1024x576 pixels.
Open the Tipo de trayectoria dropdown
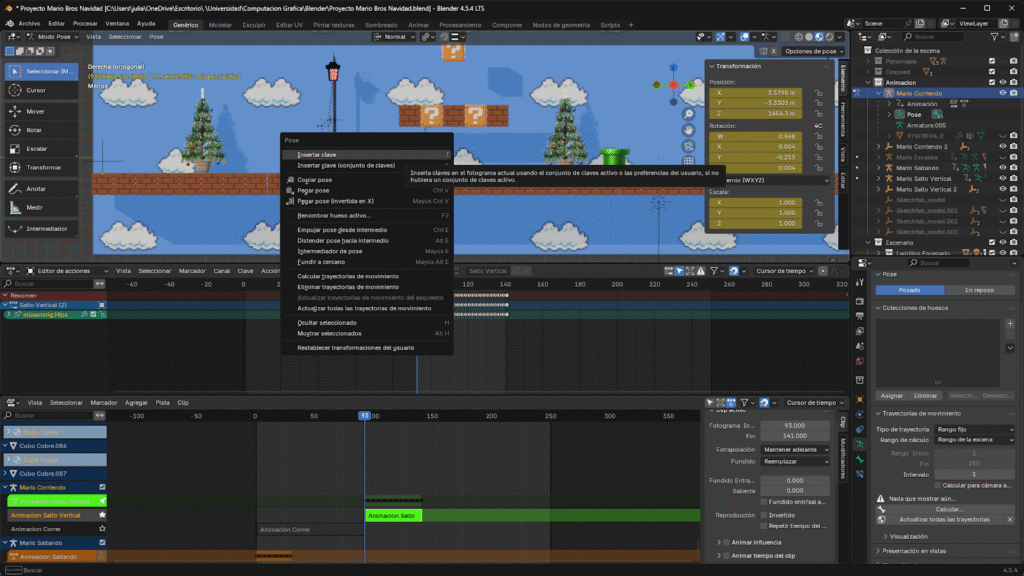pos(975,429)
